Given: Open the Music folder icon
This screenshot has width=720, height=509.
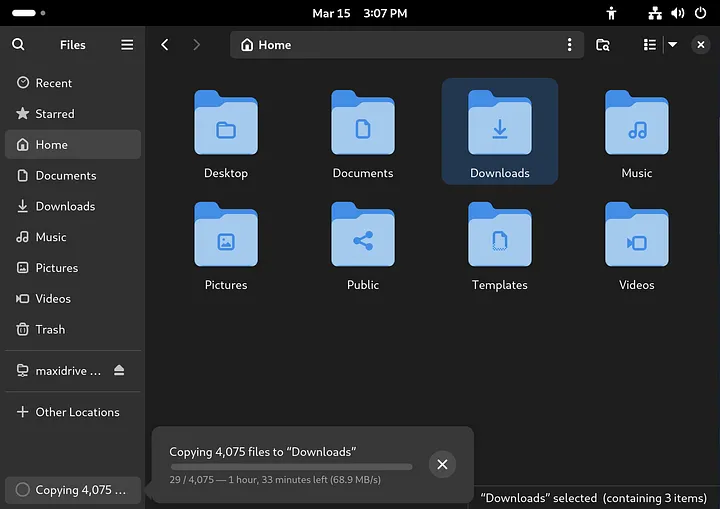Looking at the screenshot, I should [x=636, y=123].
